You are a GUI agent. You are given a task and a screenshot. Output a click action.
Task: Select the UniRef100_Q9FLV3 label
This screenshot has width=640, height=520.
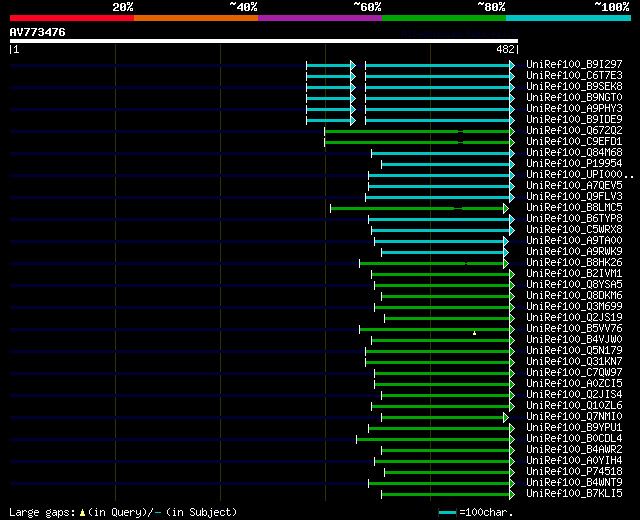coord(574,197)
